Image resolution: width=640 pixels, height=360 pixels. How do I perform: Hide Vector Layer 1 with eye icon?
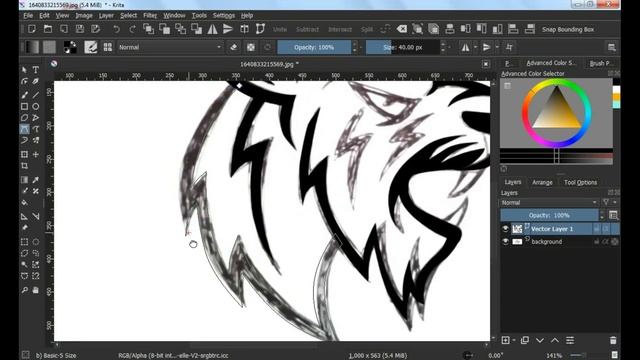point(505,229)
